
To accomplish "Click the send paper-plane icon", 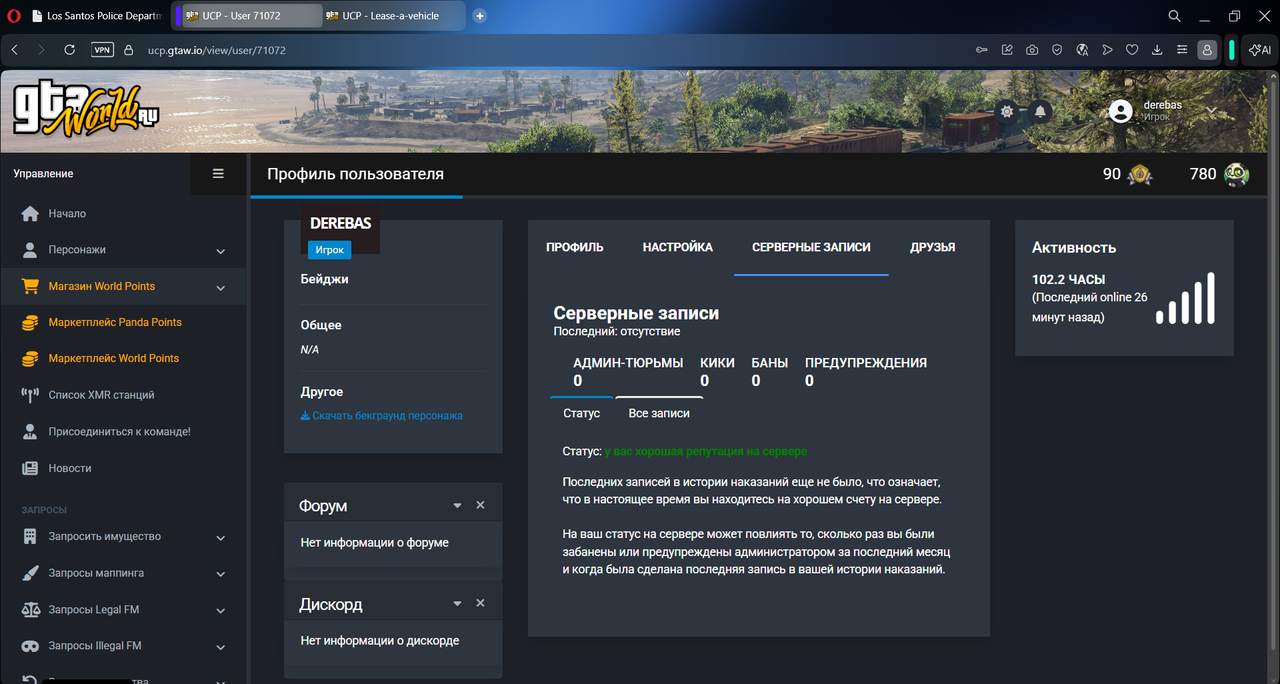I will pos(1107,49).
